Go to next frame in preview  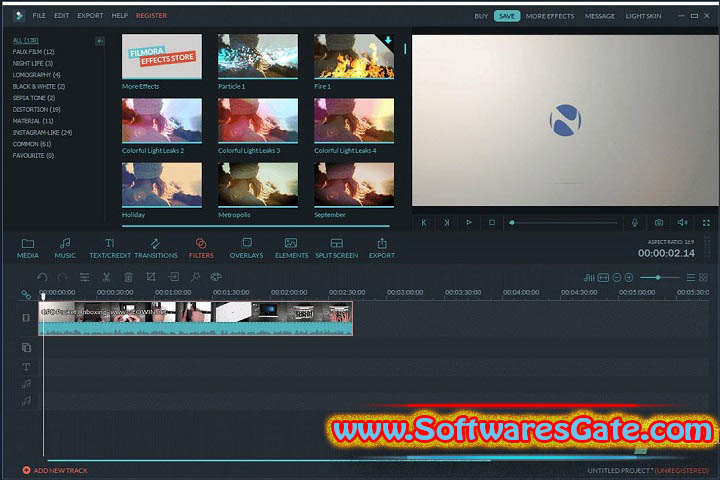click(x=446, y=223)
